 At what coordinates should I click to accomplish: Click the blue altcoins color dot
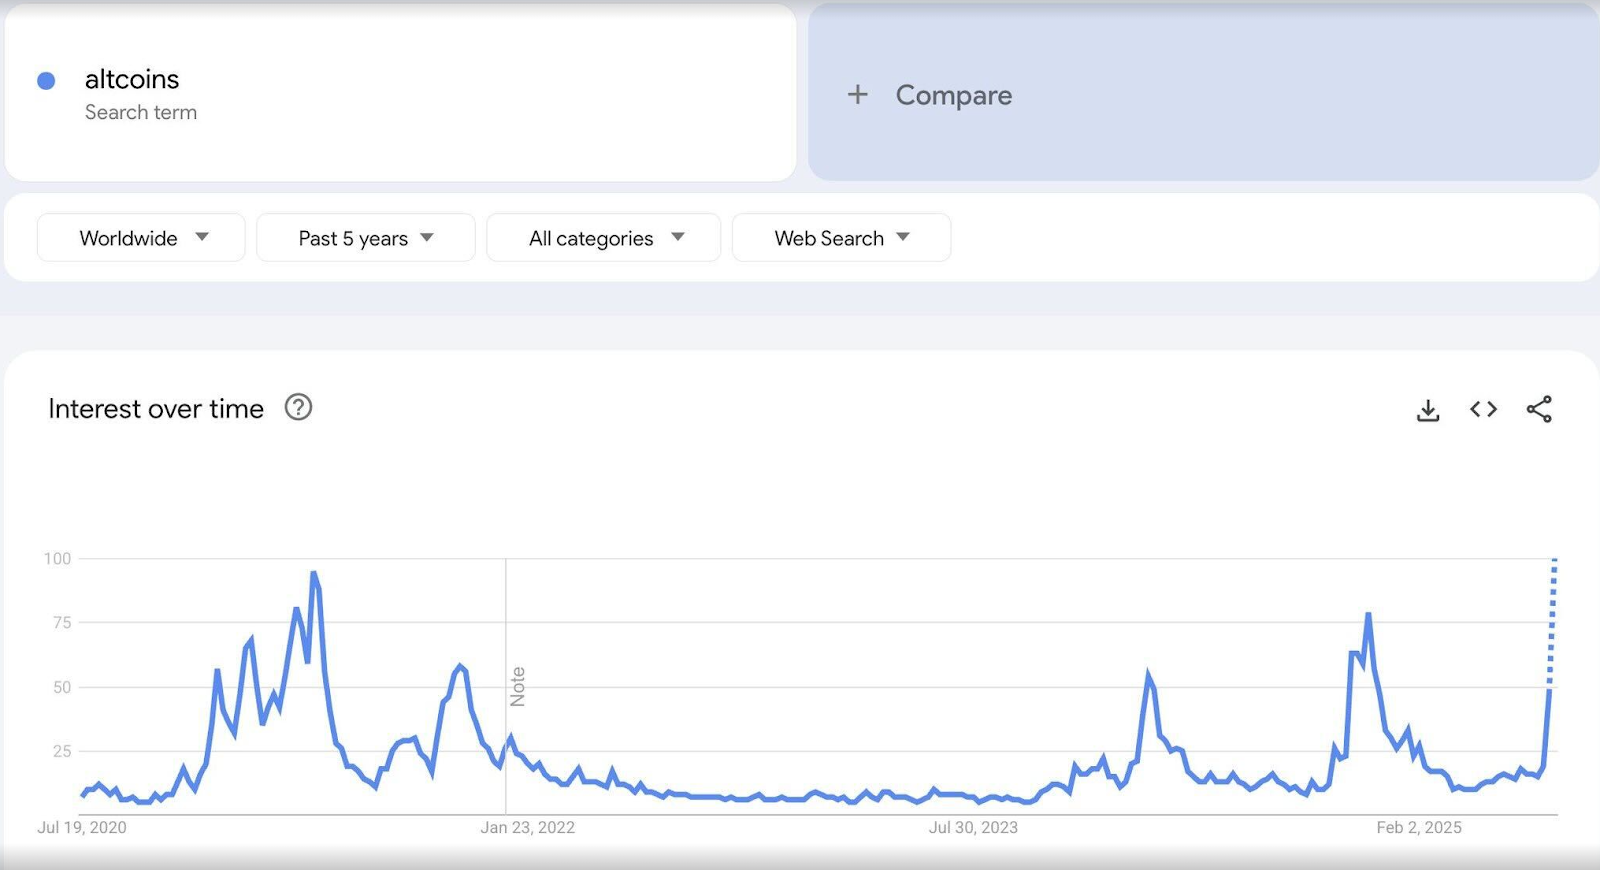46,81
